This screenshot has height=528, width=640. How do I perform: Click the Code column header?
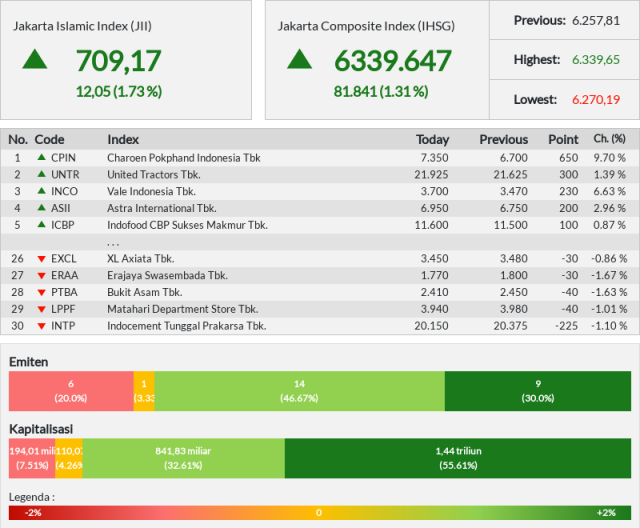point(49,139)
